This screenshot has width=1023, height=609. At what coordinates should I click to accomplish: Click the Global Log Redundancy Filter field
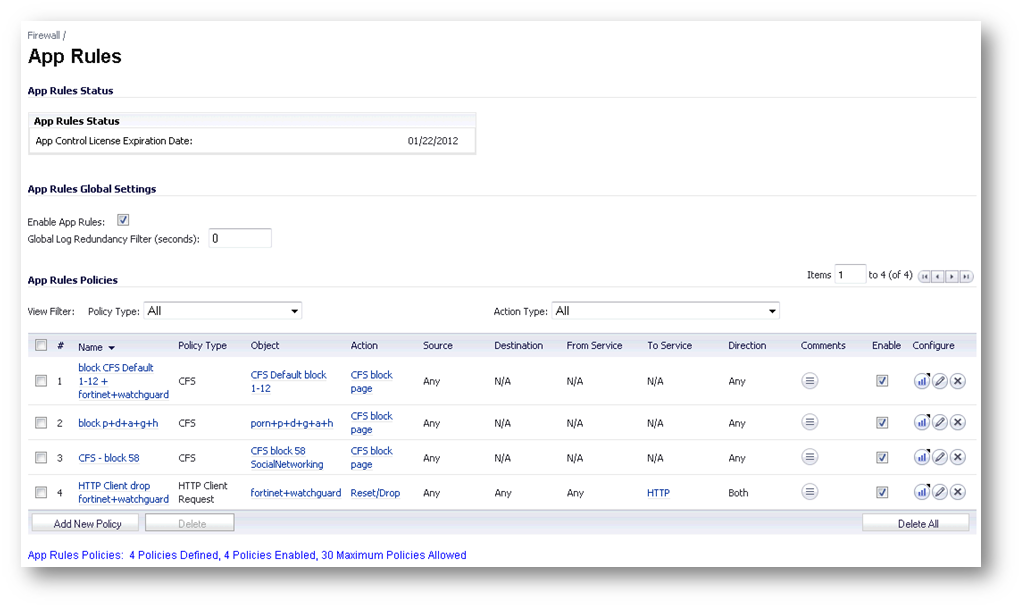pos(240,238)
